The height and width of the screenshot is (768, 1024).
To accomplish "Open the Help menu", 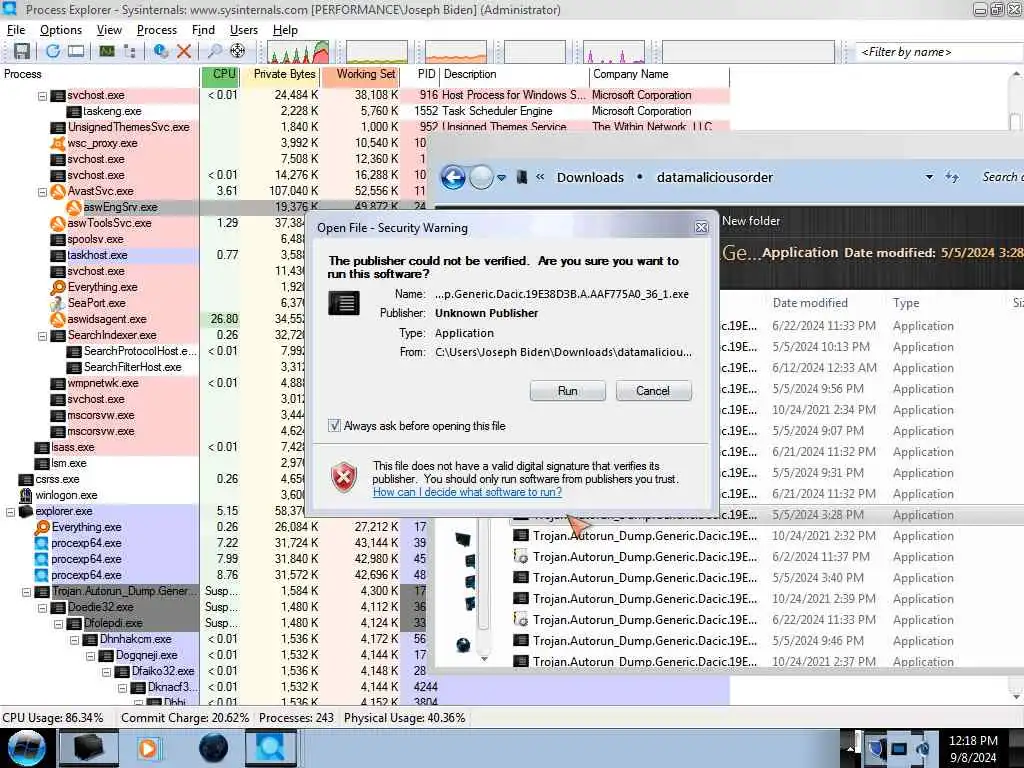I will (285, 30).
